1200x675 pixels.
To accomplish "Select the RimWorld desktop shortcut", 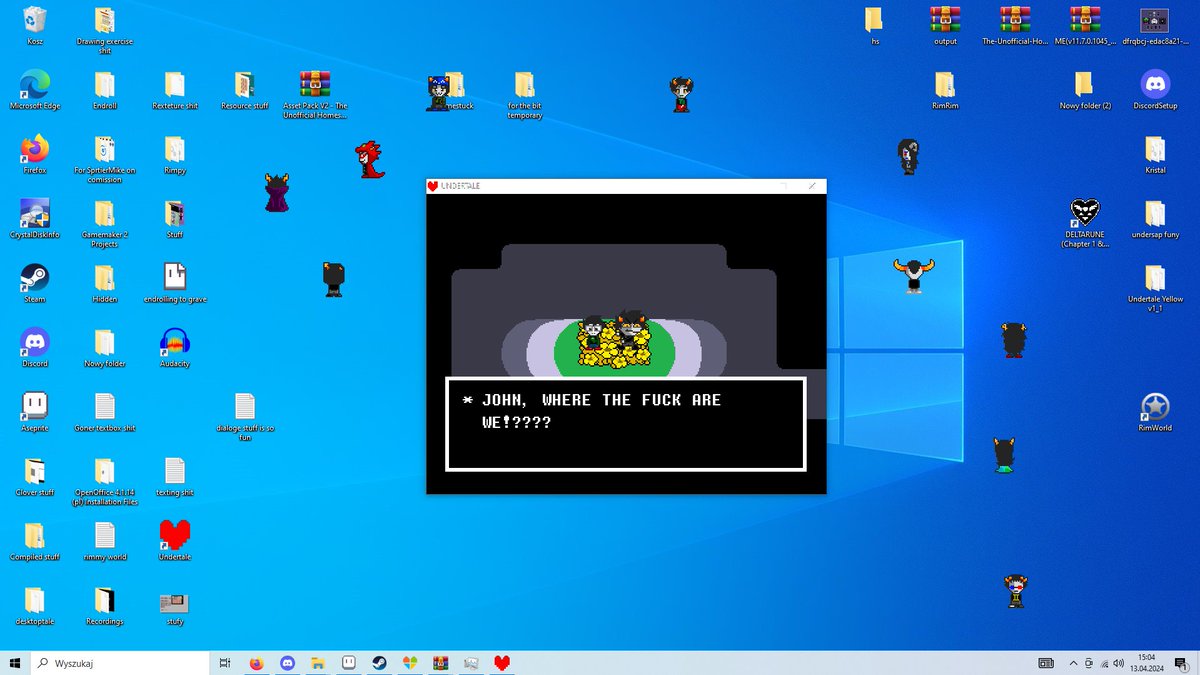I will coord(1155,412).
